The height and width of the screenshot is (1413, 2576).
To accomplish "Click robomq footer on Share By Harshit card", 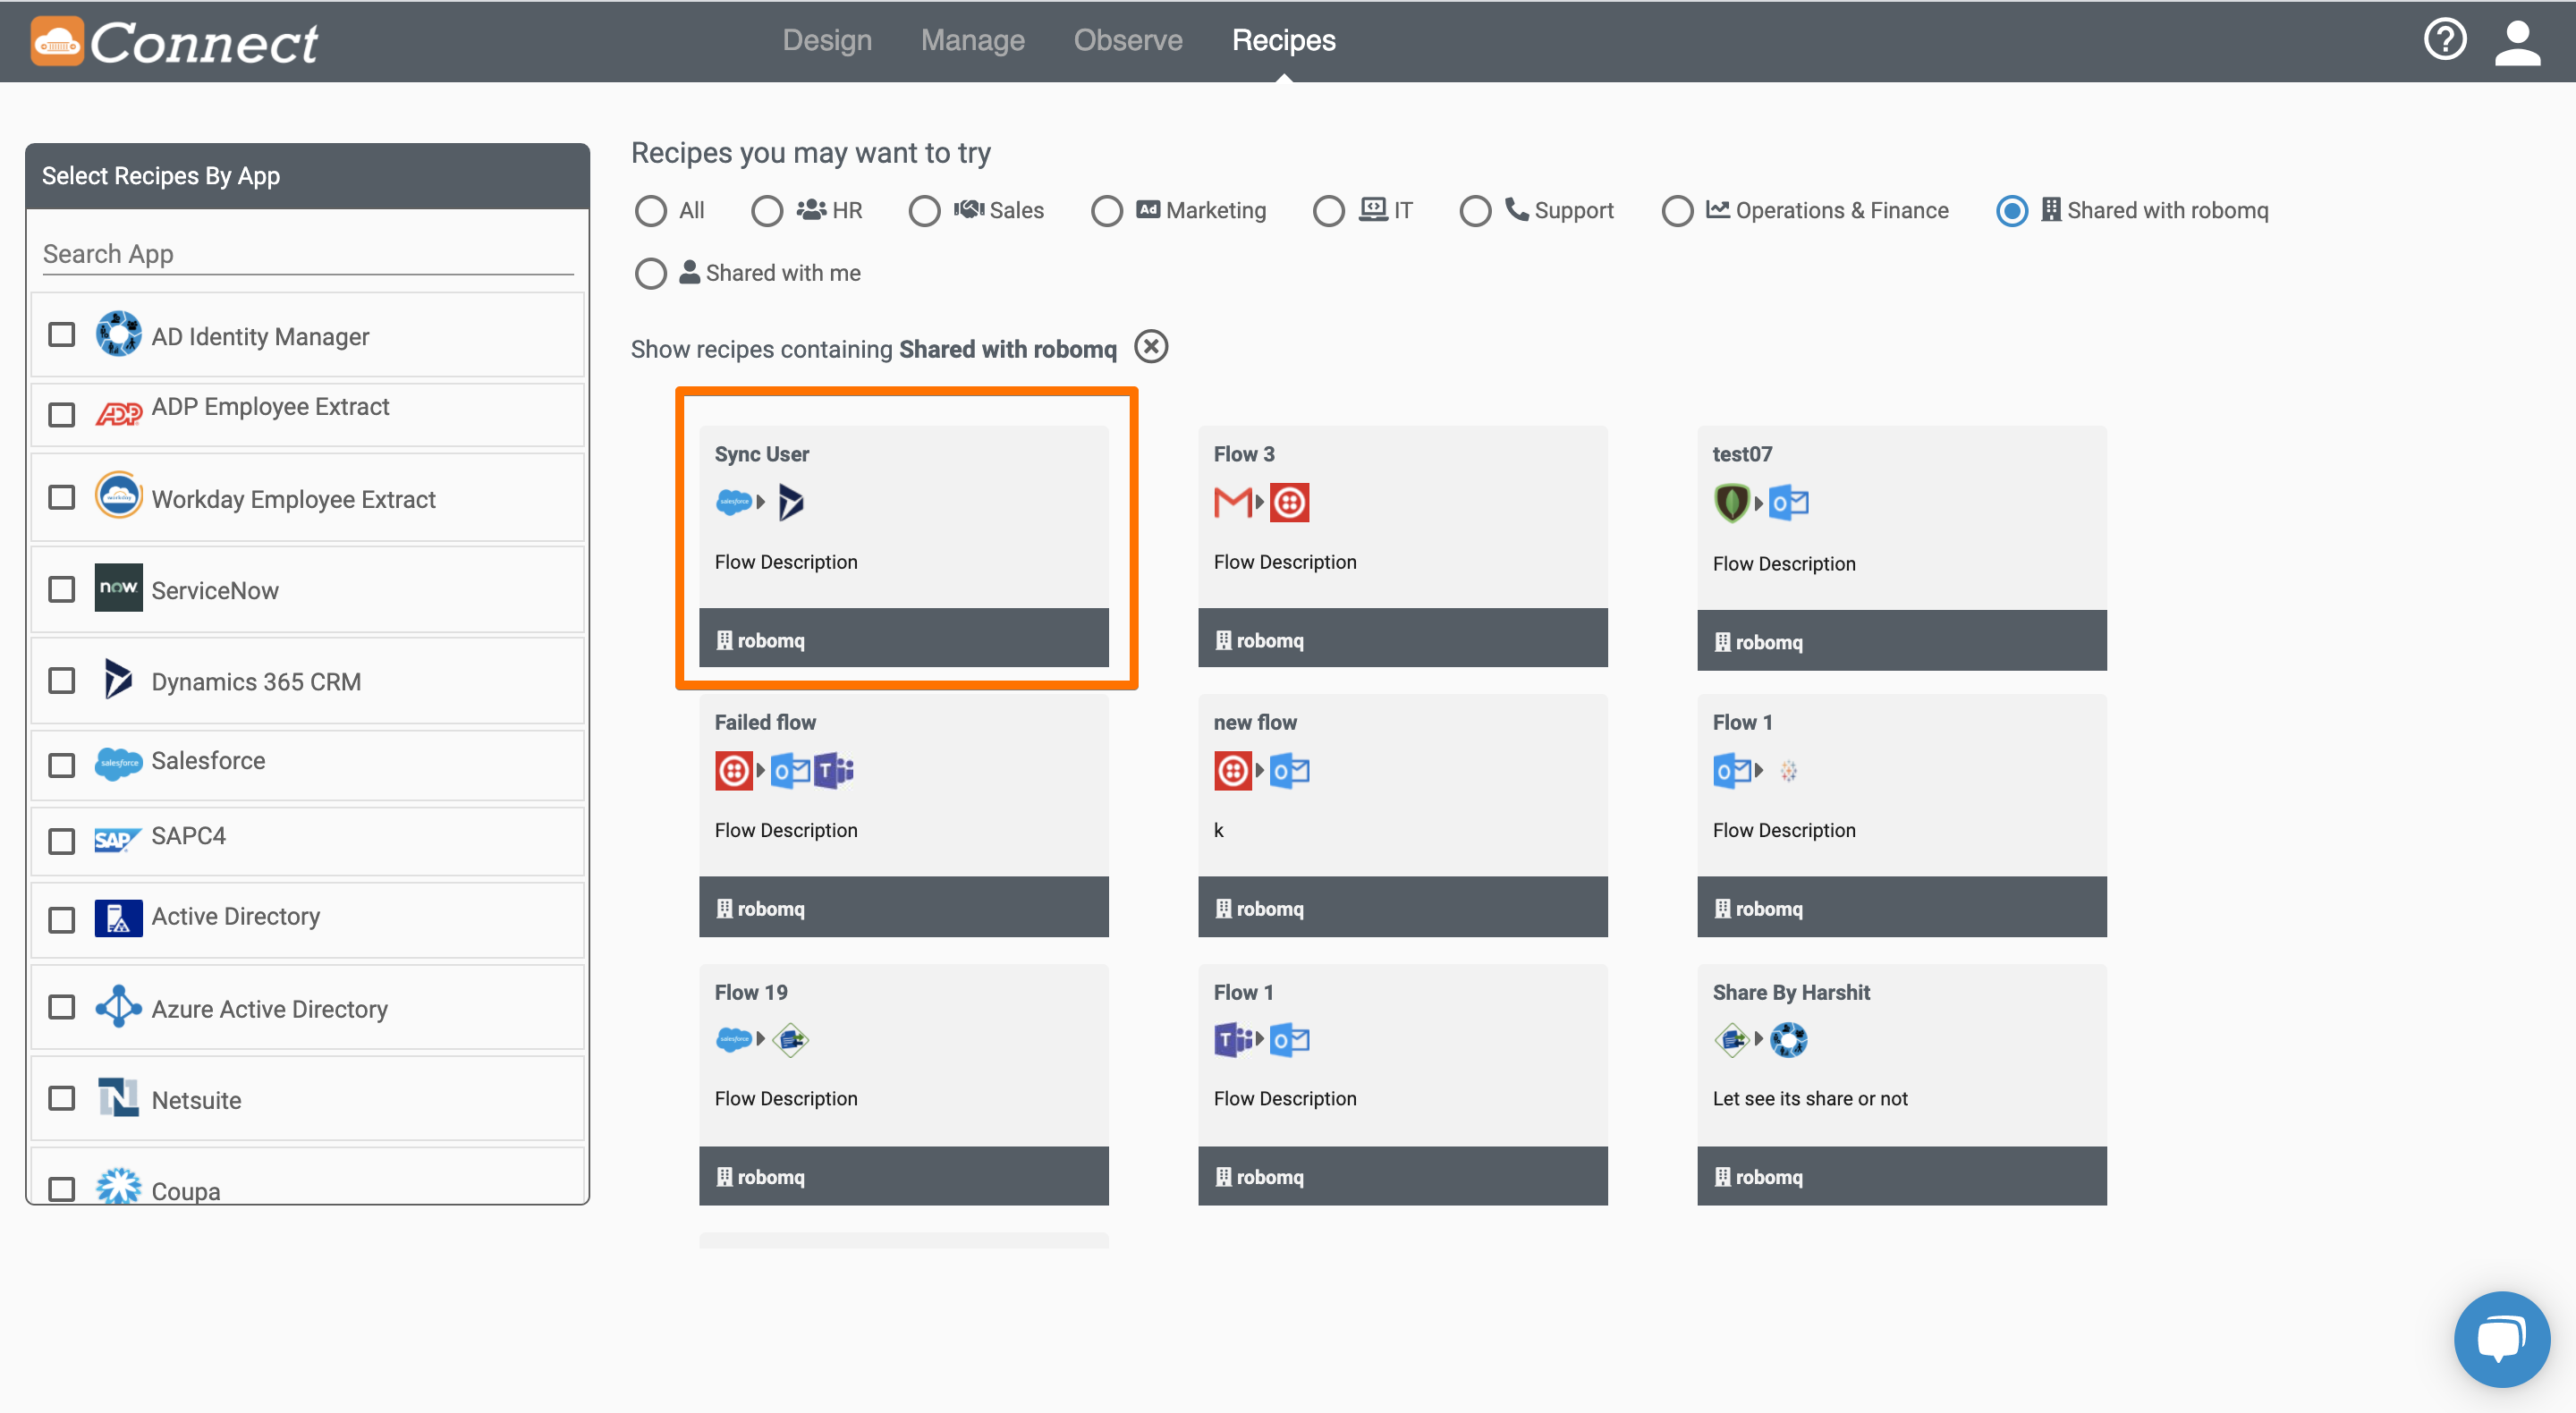I will (x=1901, y=1175).
